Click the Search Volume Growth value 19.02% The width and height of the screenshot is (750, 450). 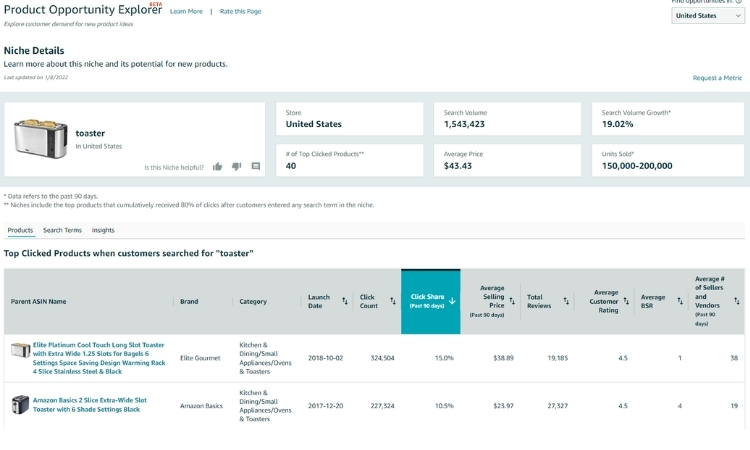pyautogui.click(x=618, y=124)
